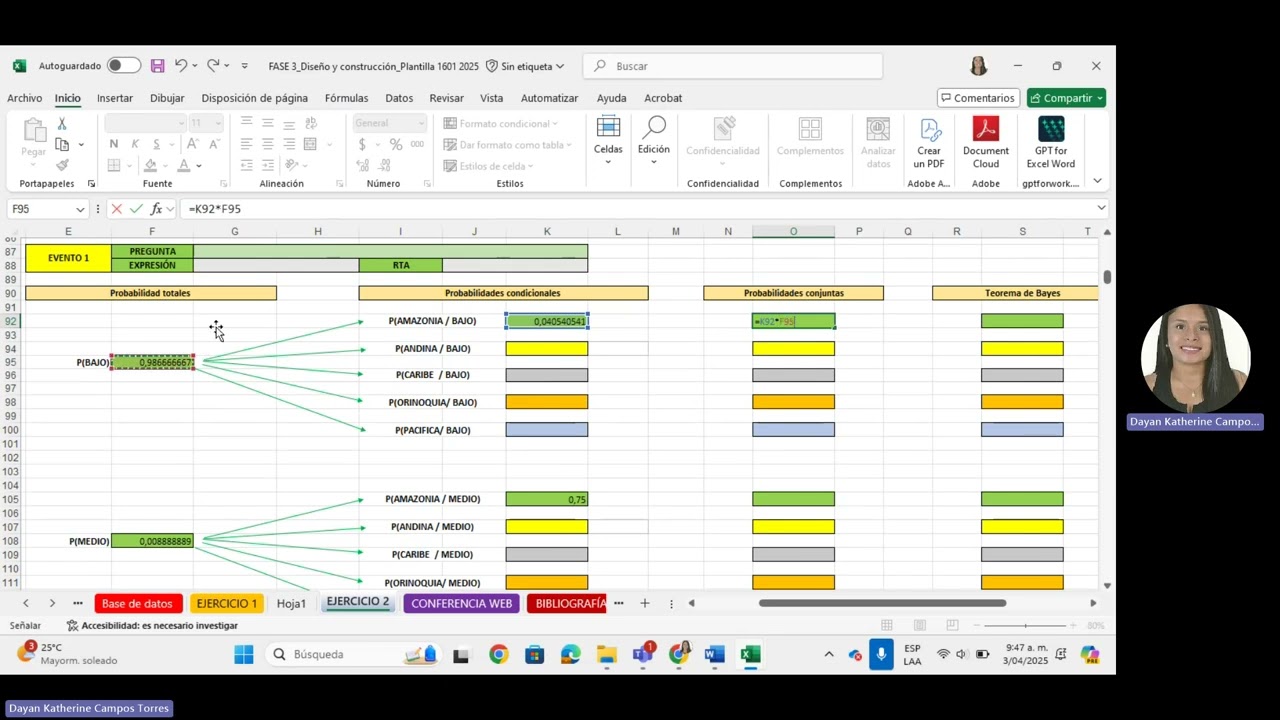Click the Save icon in title bar
Image resolution: width=1280 pixels, height=720 pixels.
click(157, 66)
